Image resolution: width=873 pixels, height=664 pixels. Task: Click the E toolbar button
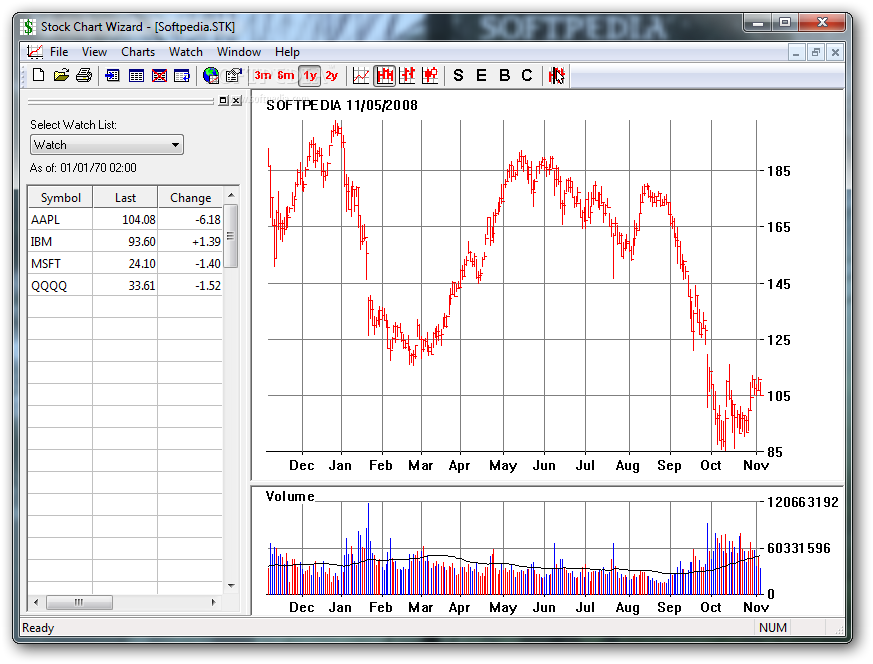click(481, 75)
